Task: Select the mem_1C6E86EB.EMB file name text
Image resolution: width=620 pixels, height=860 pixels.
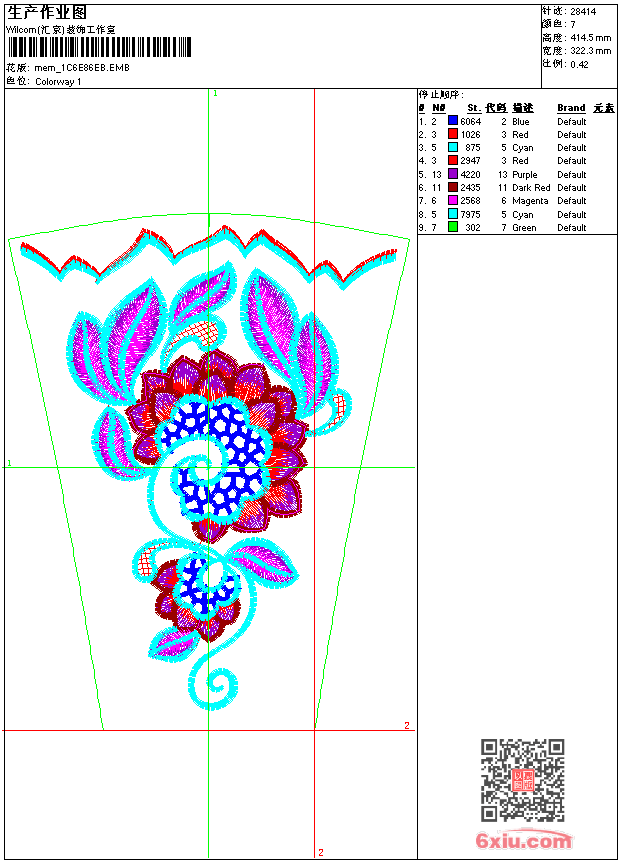Action: coord(82,67)
